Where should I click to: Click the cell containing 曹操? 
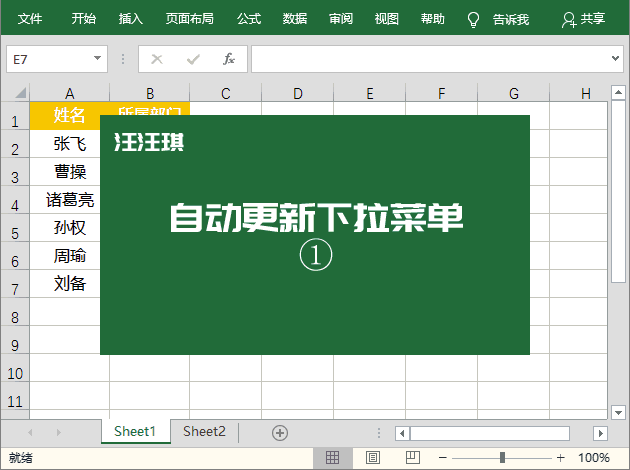[x=70, y=172]
